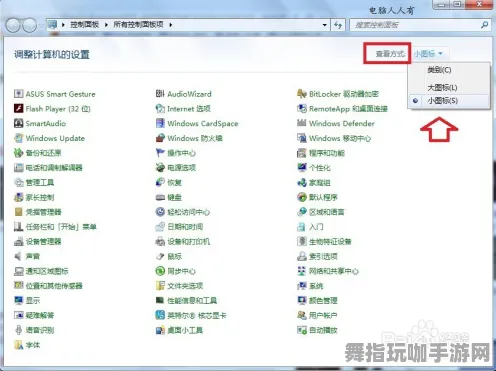Open the 区域和语言 link

pos(327,212)
